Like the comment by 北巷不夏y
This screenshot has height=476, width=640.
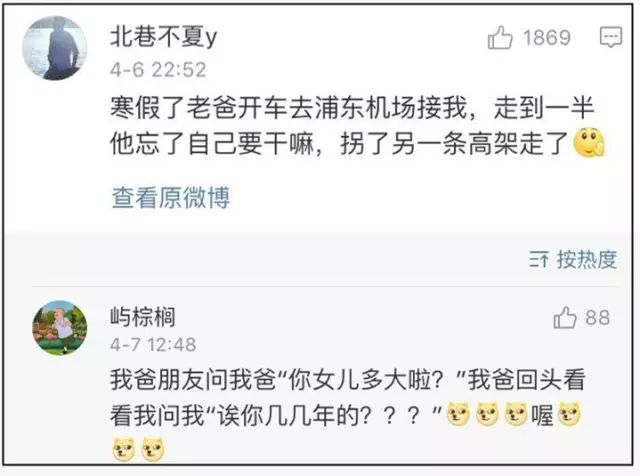500,38
